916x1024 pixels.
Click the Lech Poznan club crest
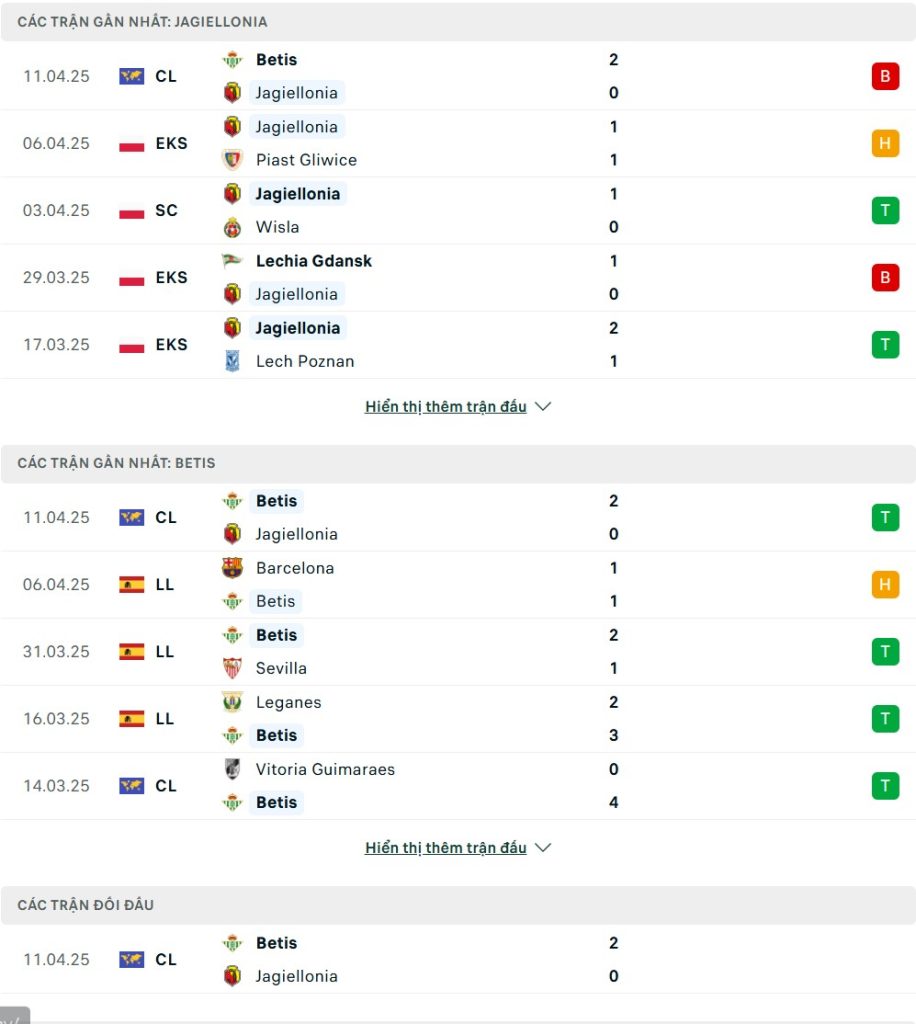(x=232, y=361)
